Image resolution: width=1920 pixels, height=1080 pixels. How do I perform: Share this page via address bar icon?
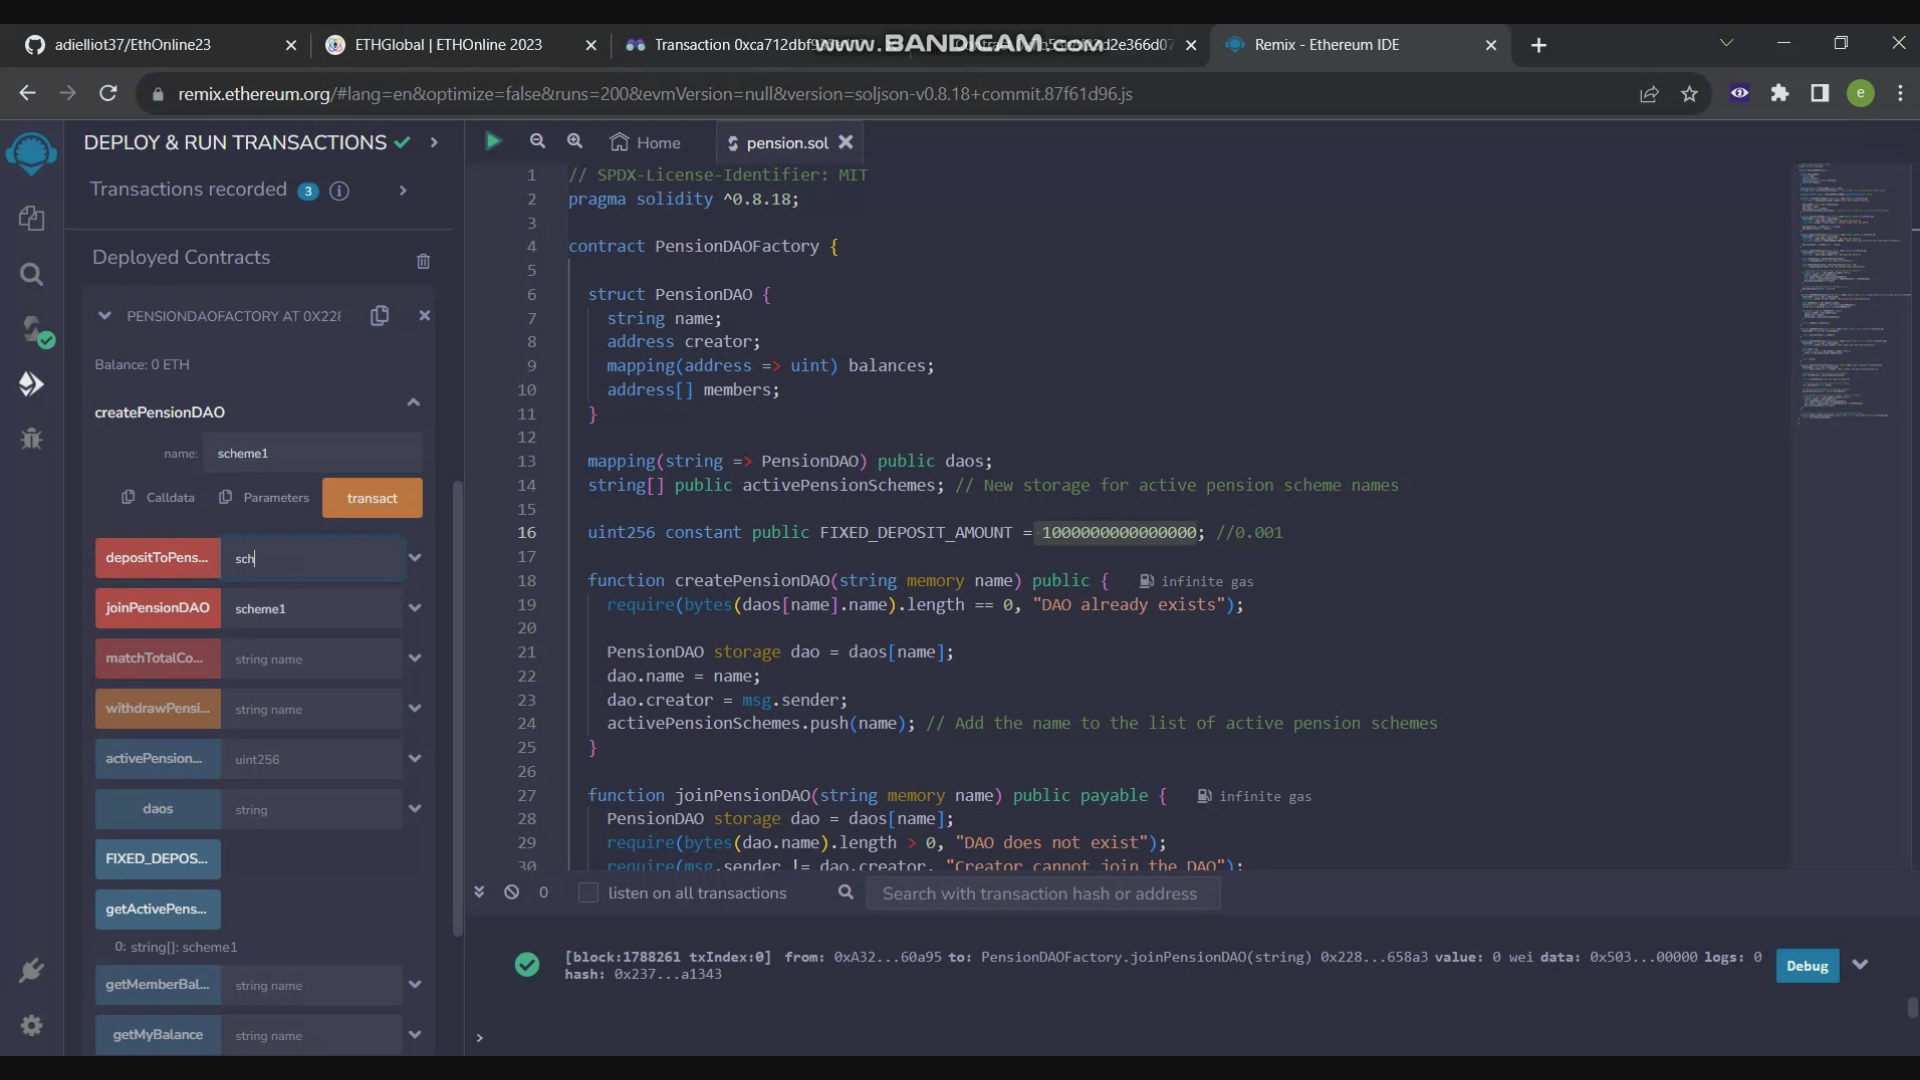pyautogui.click(x=1649, y=94)
